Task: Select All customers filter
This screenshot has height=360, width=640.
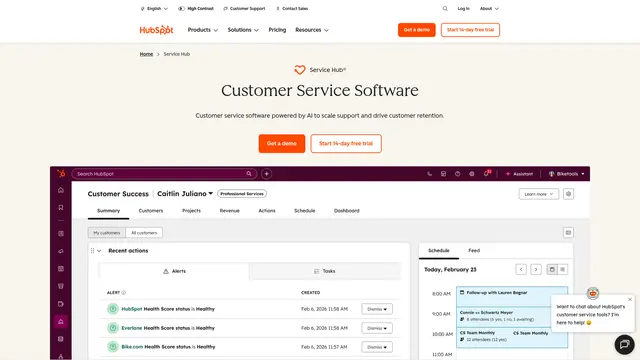Action: coord(144,233)
